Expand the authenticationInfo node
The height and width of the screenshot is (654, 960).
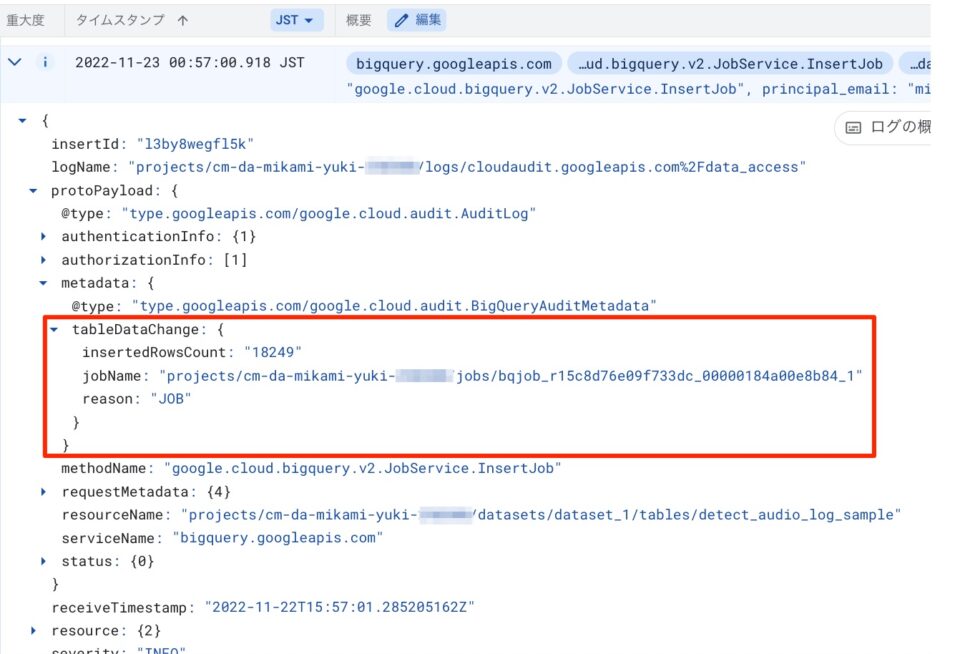pyautogui.click(x=45, y=236)
